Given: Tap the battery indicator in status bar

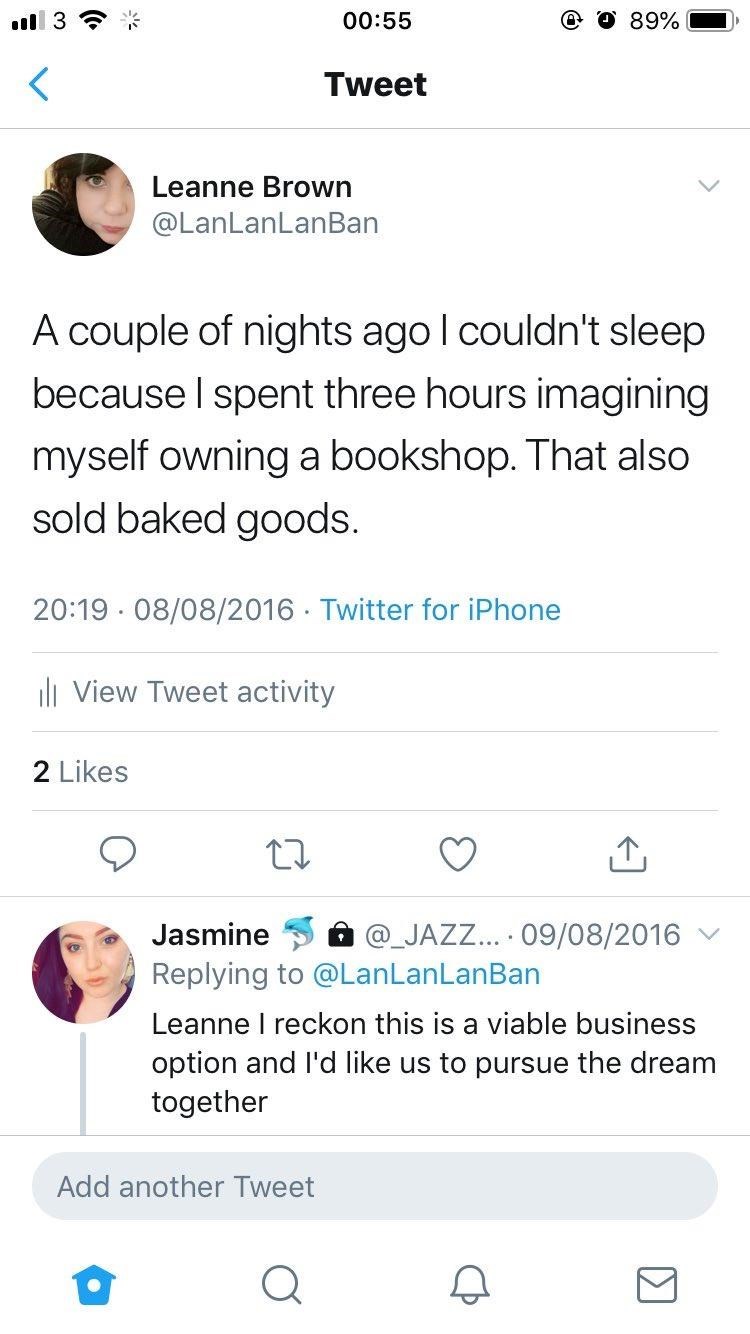Looking at the screenshot, I should point(712,21).
